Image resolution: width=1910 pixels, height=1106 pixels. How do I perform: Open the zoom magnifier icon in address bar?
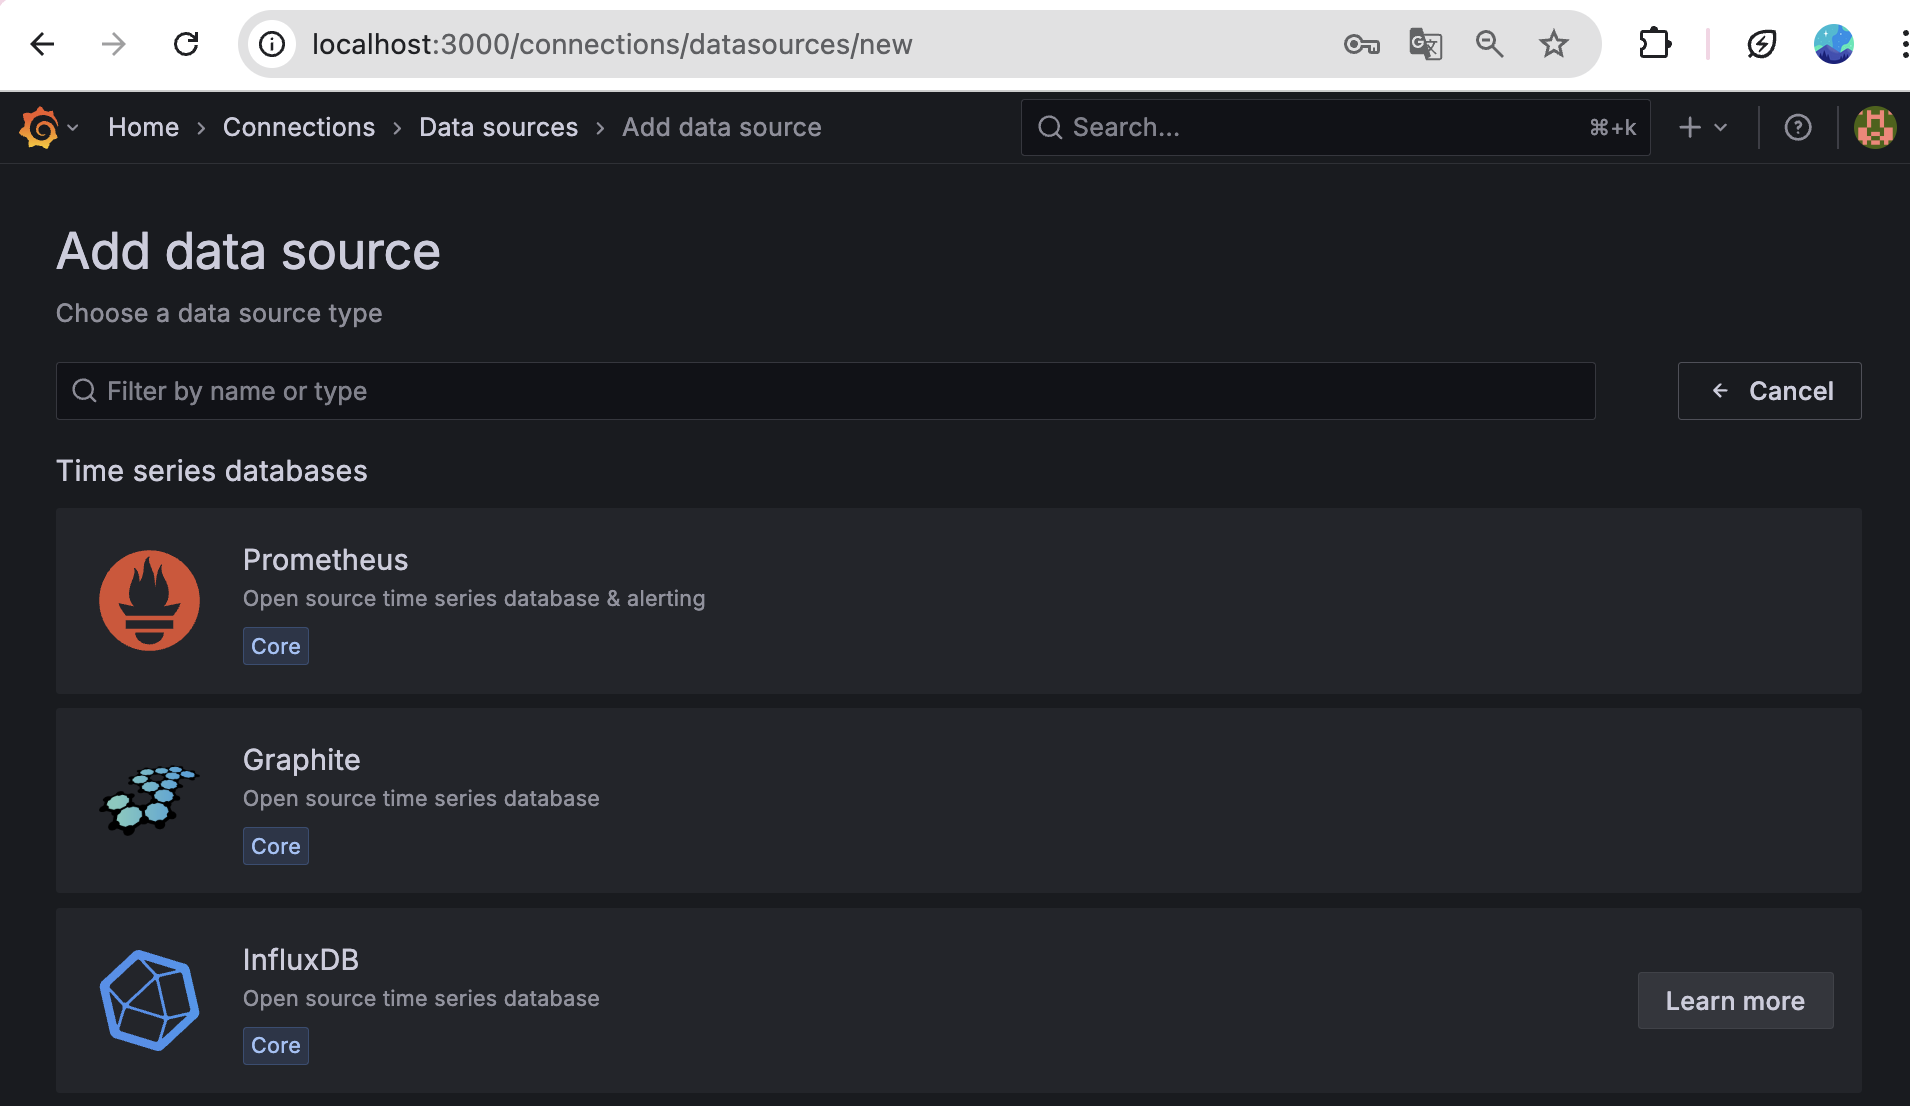click(1489, 44)
